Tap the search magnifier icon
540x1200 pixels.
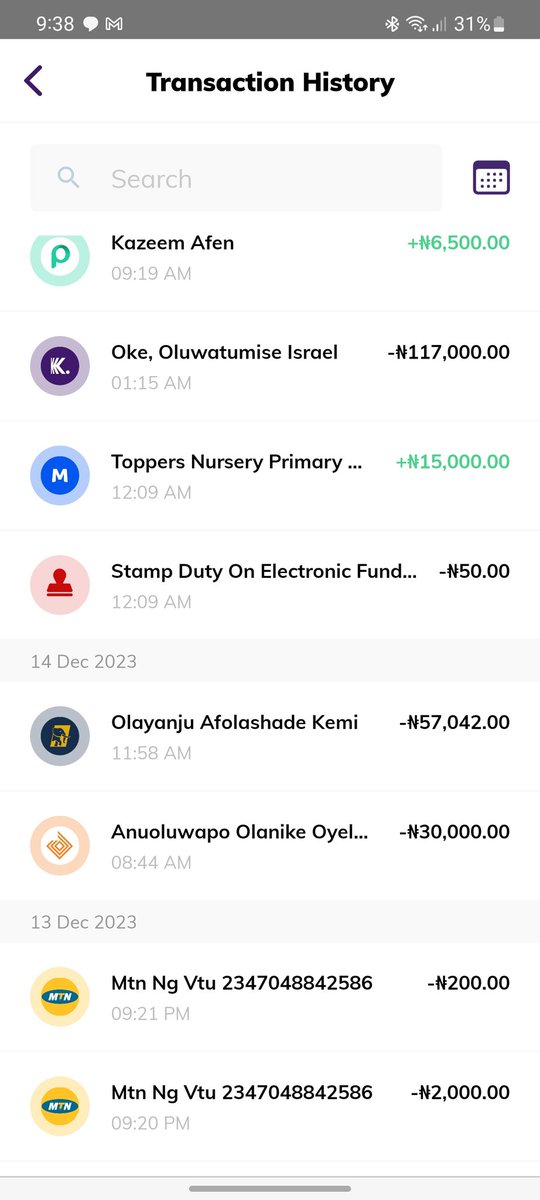tap(68, 178)
